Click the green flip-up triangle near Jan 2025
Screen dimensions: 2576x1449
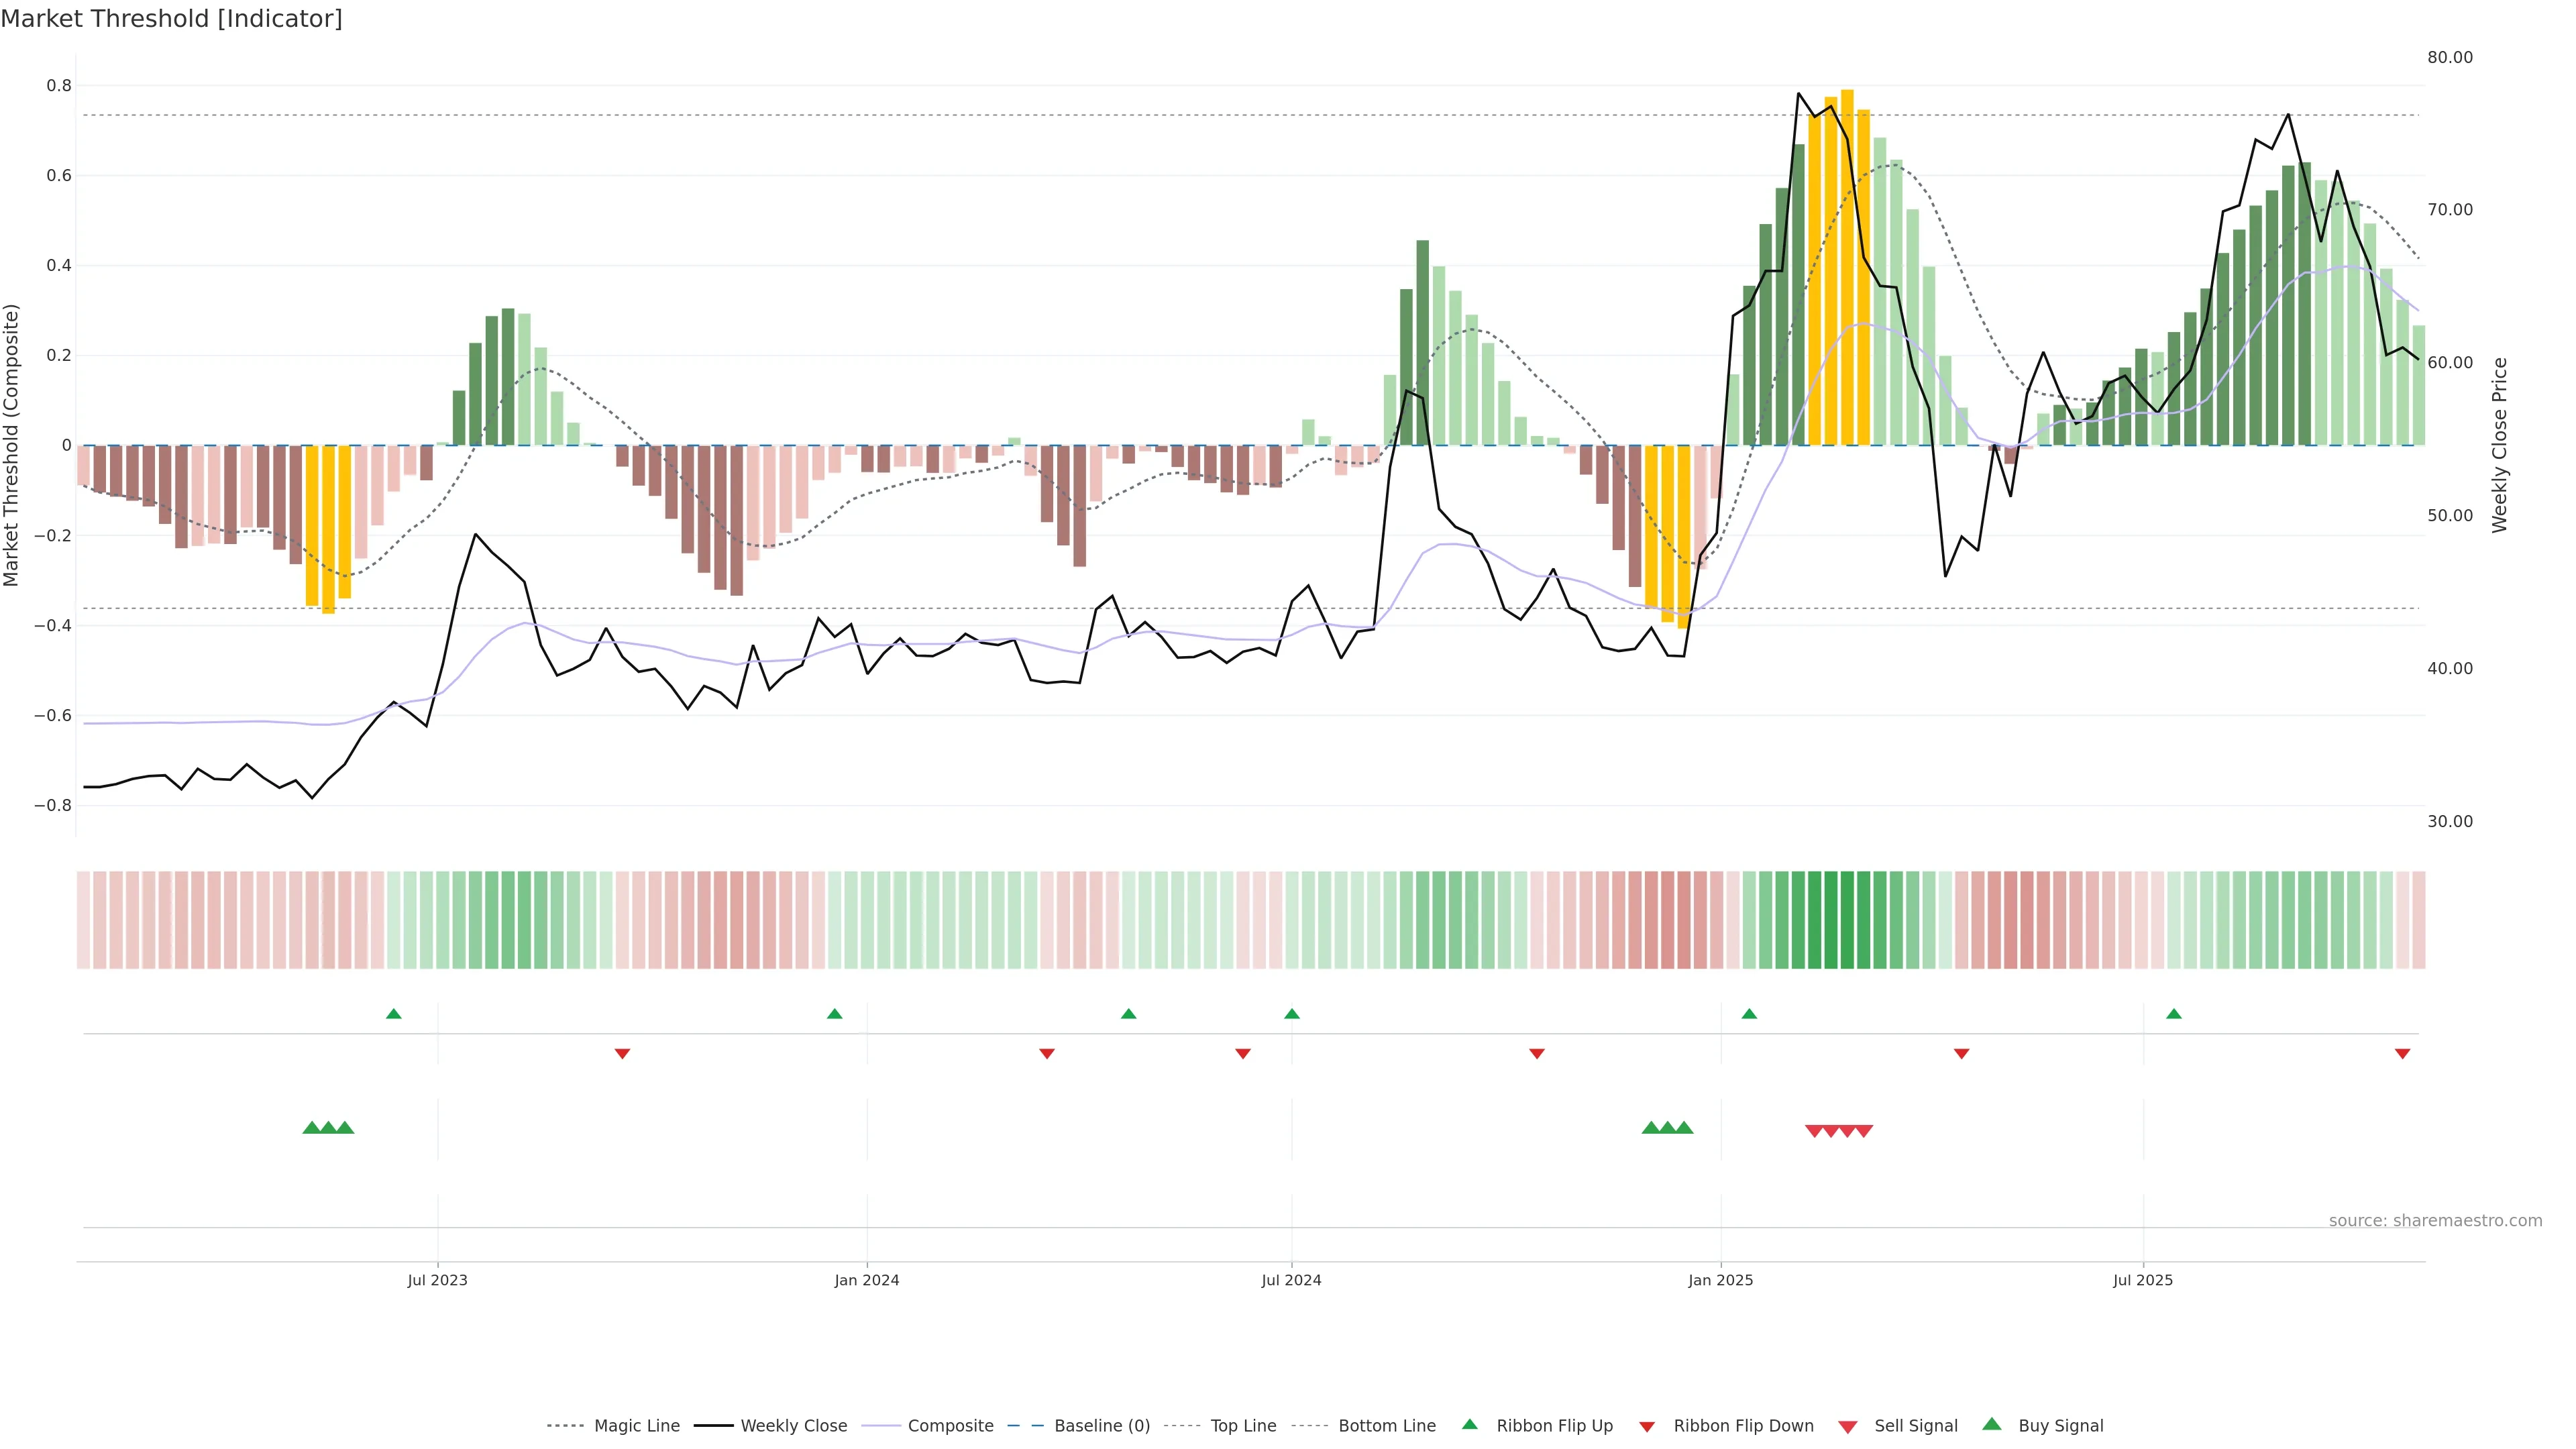(x=1749, y=1014)
